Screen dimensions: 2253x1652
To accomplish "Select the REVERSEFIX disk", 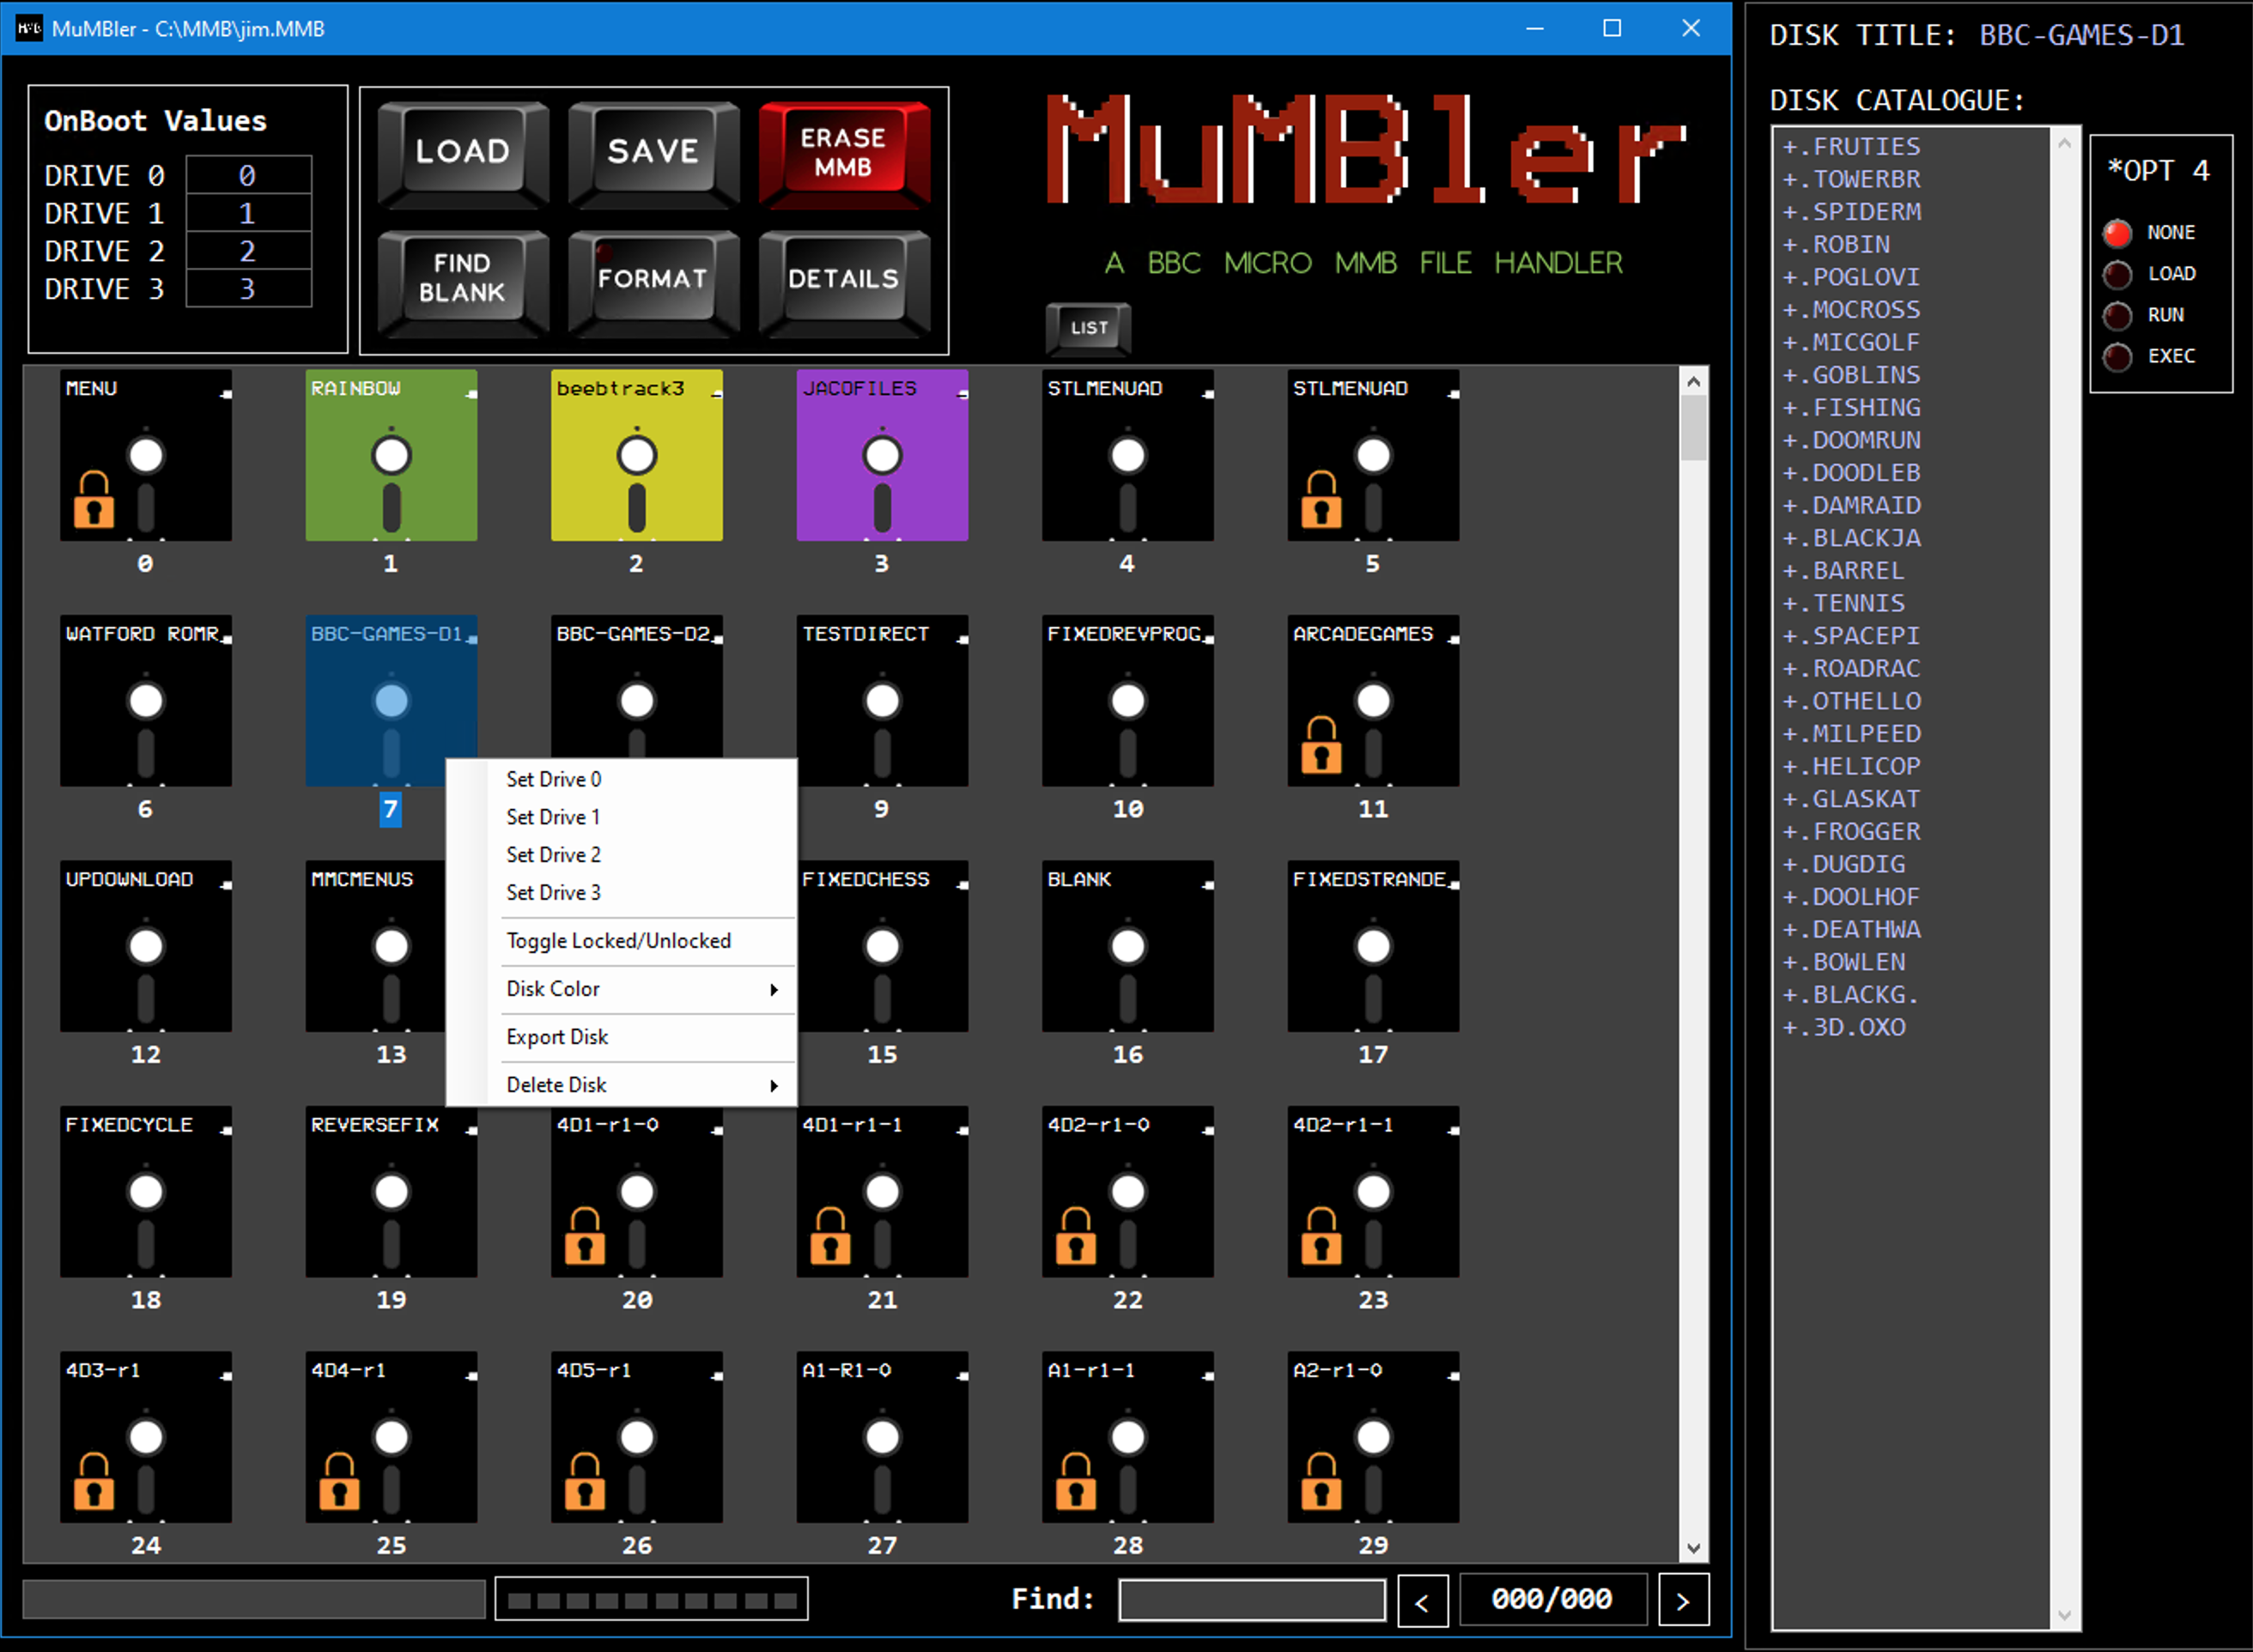I will click(391, 1191).
